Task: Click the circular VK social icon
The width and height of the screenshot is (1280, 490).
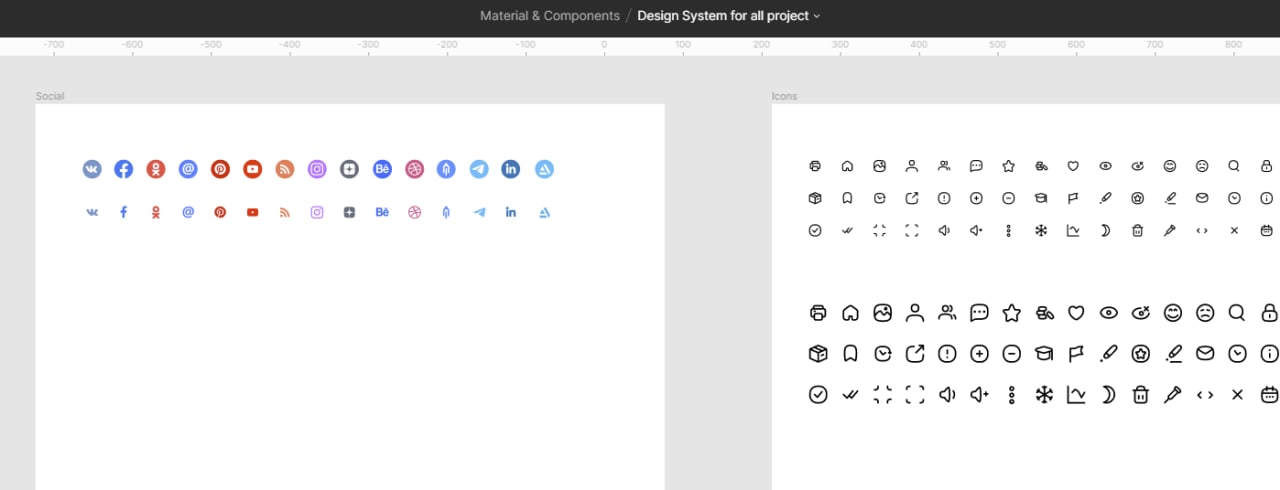Action: click(92, 169)
